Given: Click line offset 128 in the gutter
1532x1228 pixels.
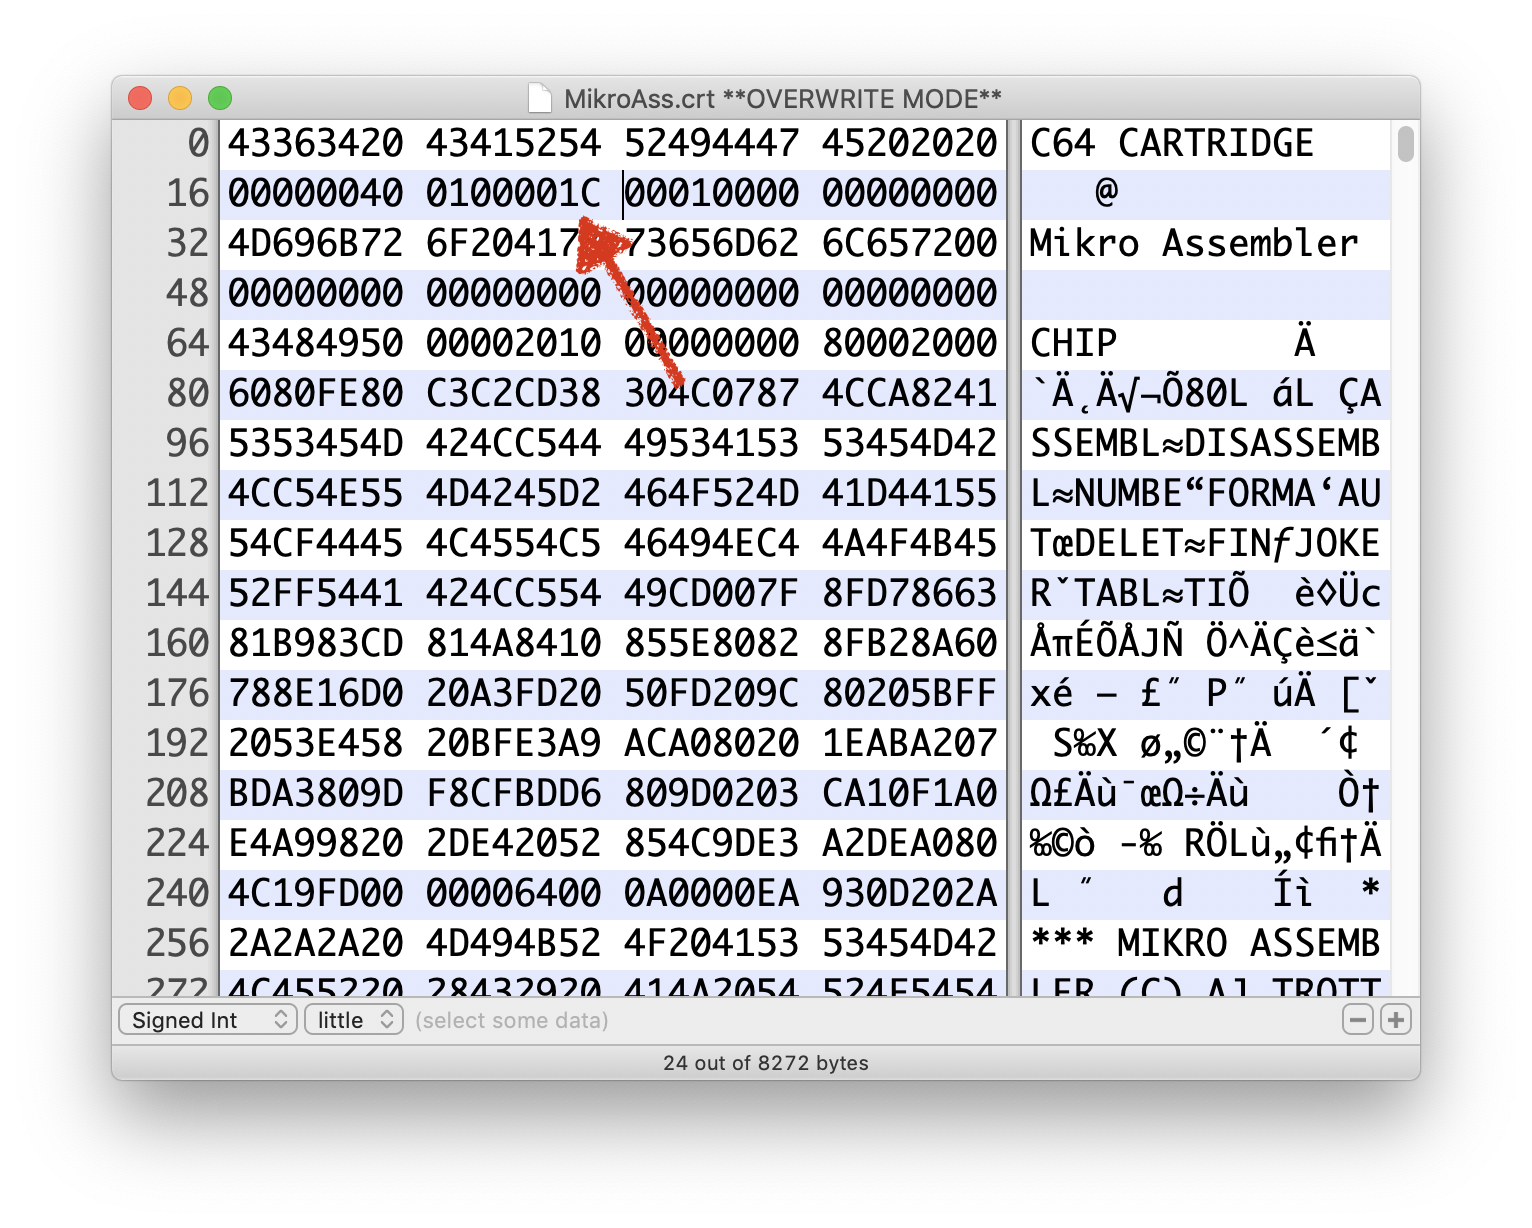Looking at the screenshot, I should point(177,543).
